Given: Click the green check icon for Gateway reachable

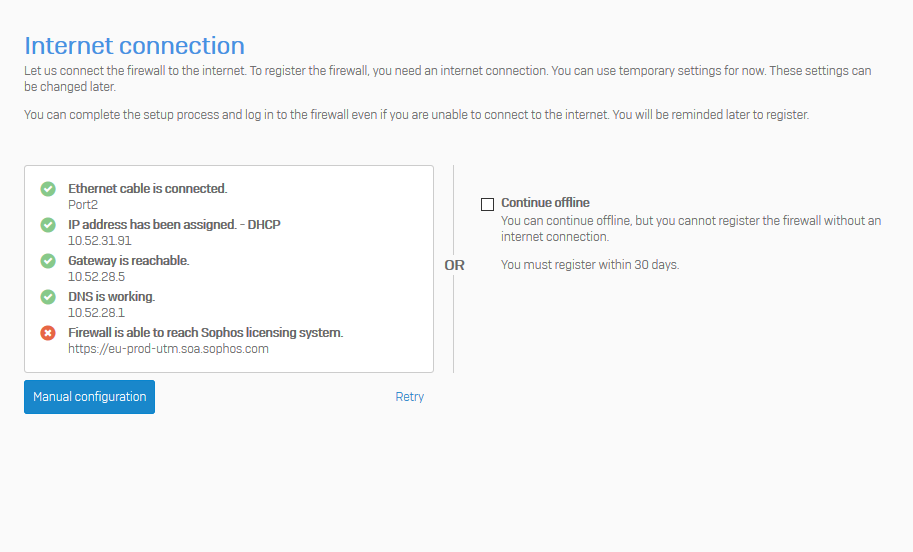Looking at the screenshot, I should tap(48, 261).
